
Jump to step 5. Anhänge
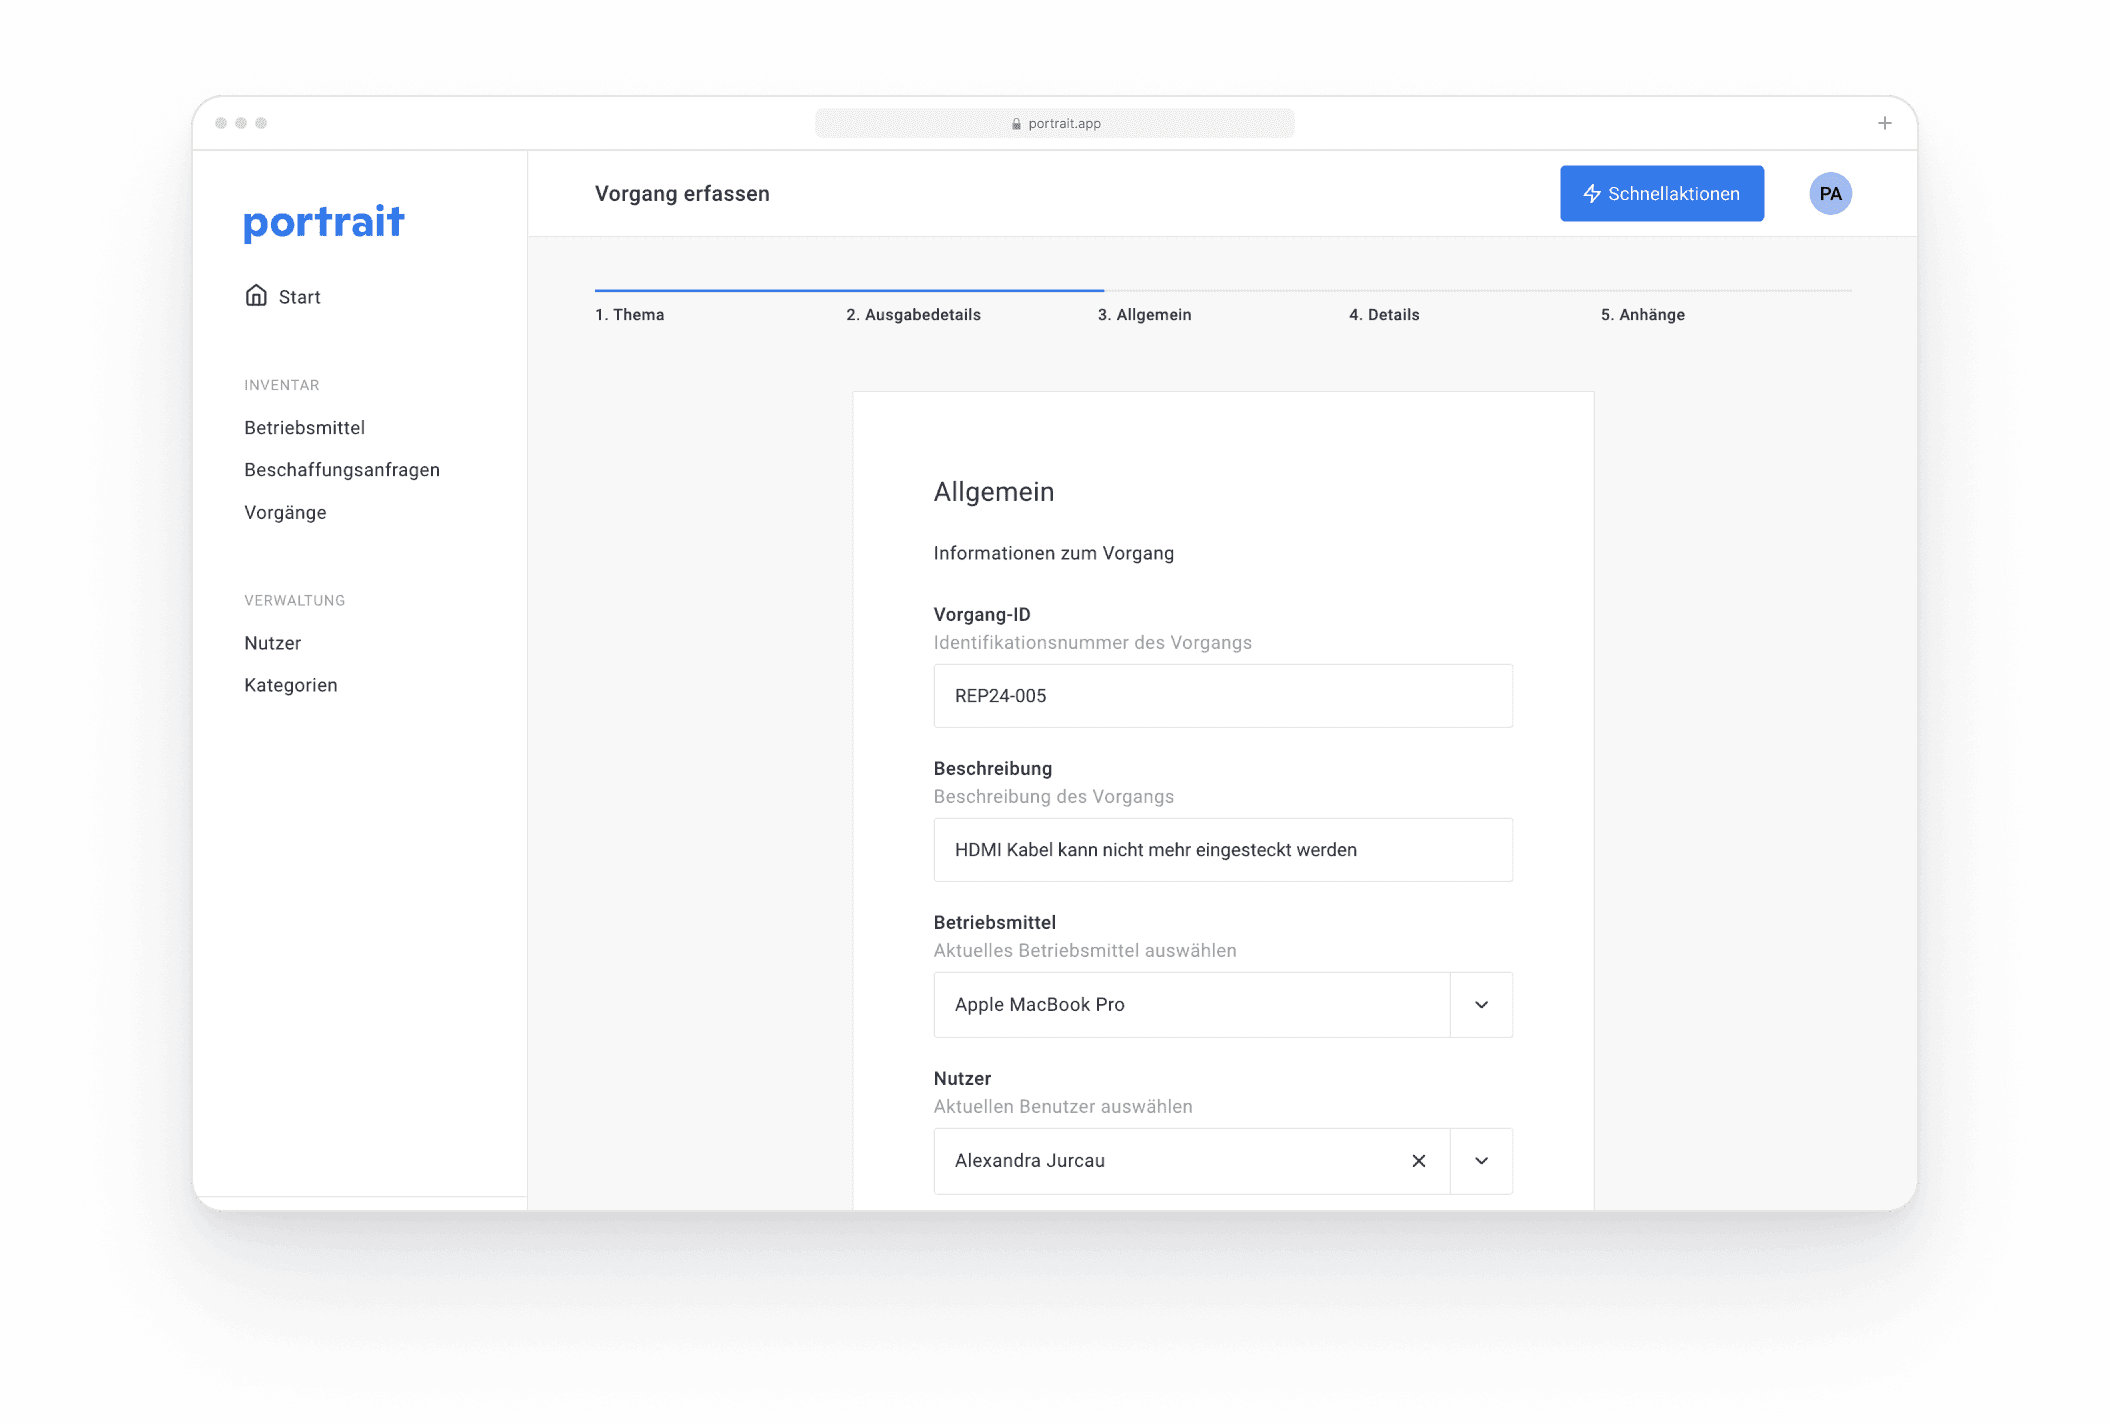[1642, 315]
